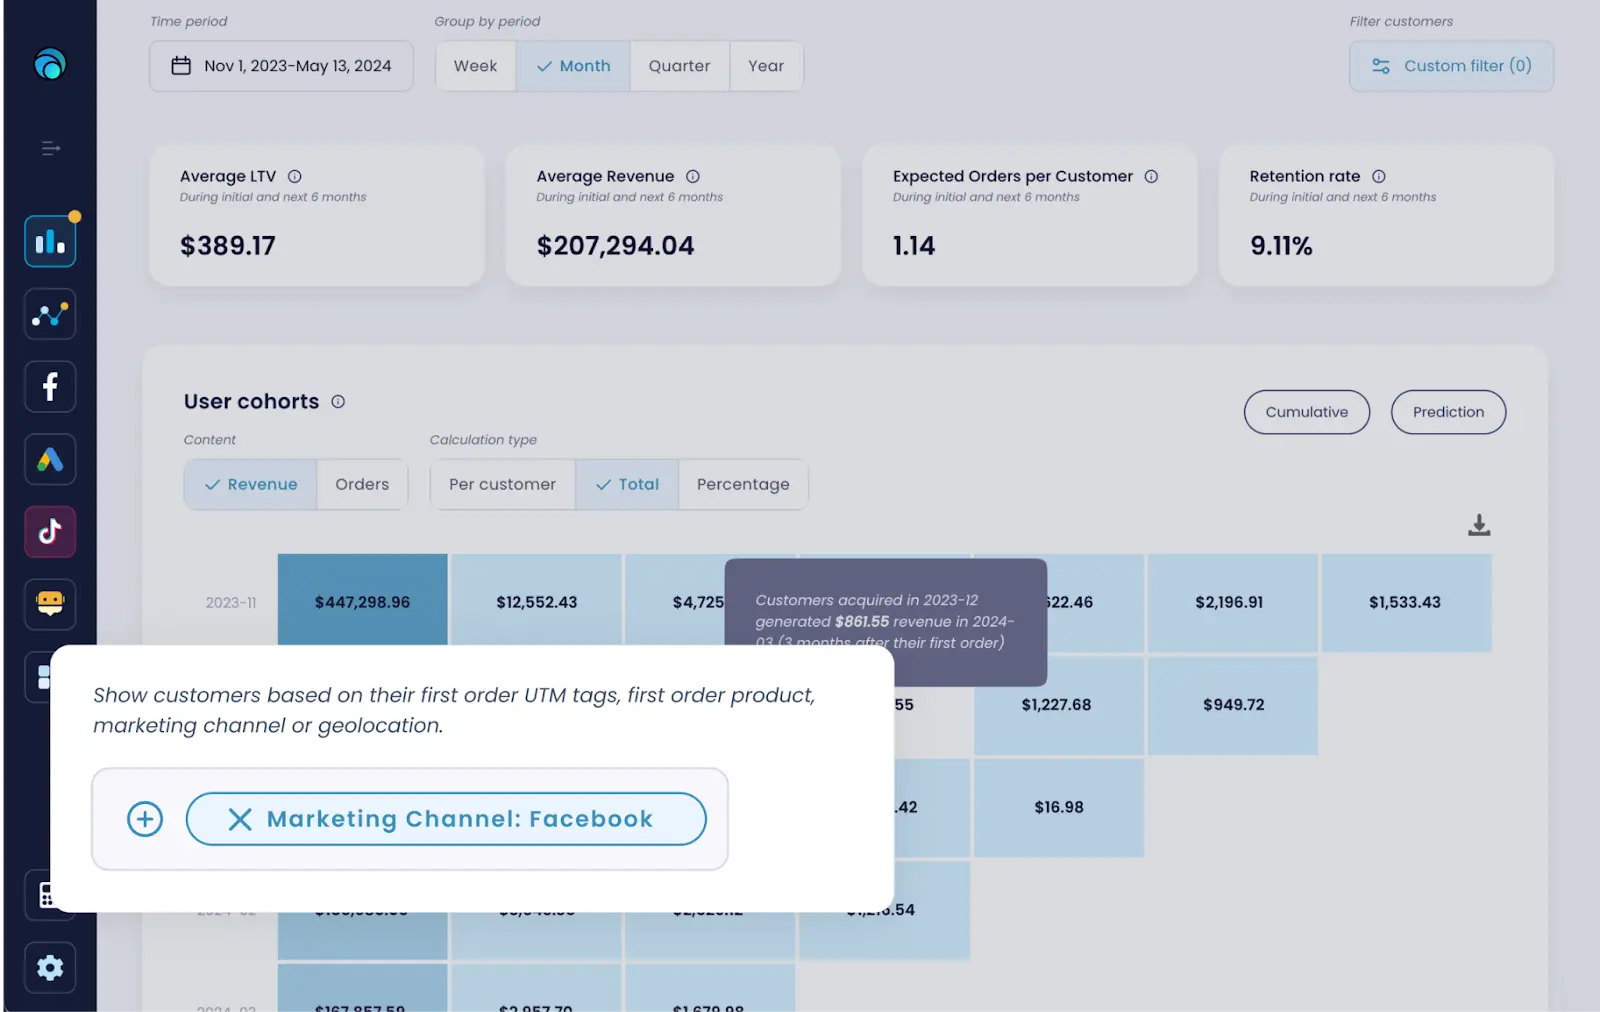Open the Facebook sidebar icon

coord(50,387)
